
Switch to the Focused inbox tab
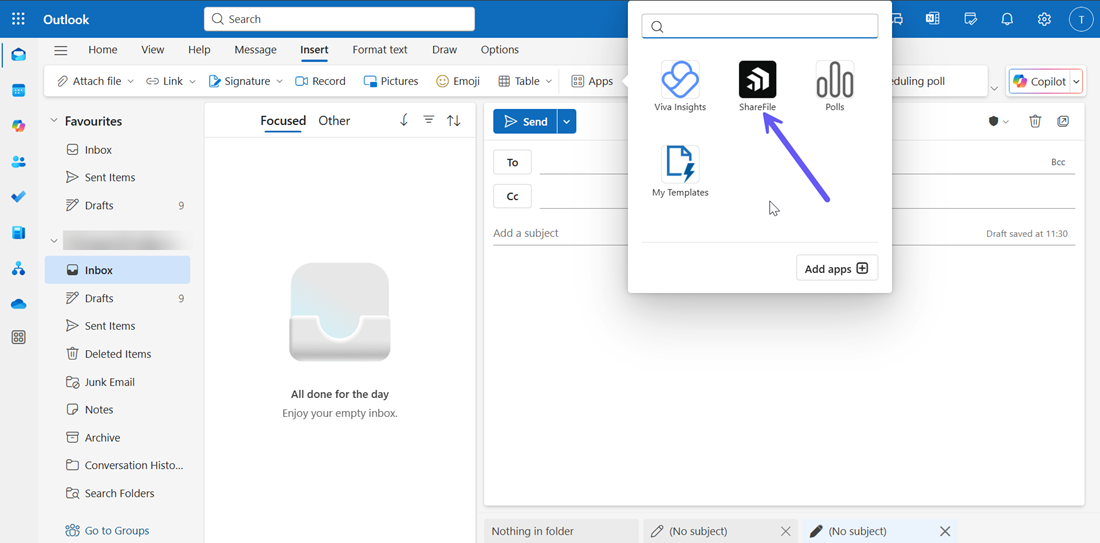pos(283,121)
